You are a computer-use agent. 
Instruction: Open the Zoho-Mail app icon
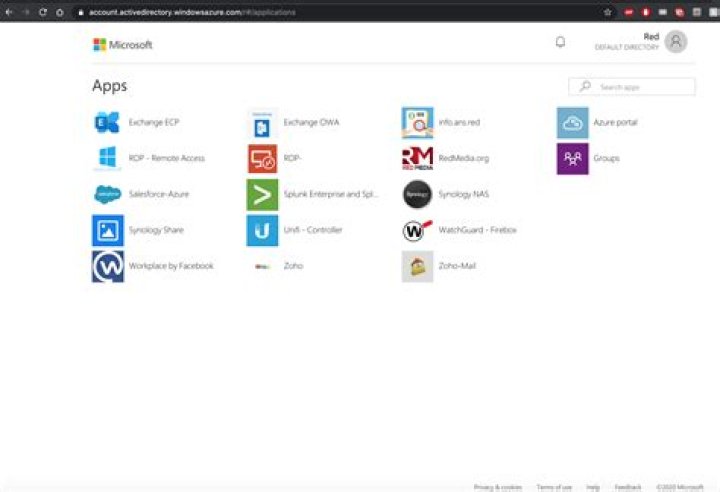417,266
